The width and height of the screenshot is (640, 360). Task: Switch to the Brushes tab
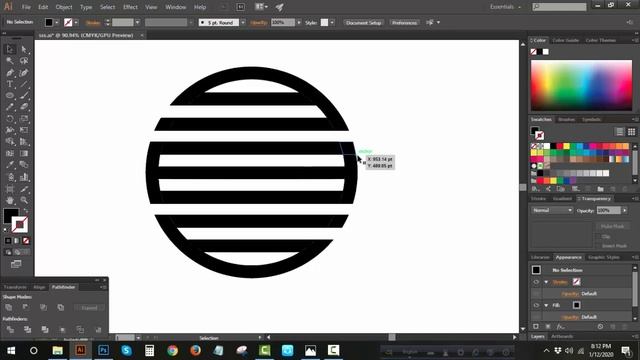tap(567, 120)
